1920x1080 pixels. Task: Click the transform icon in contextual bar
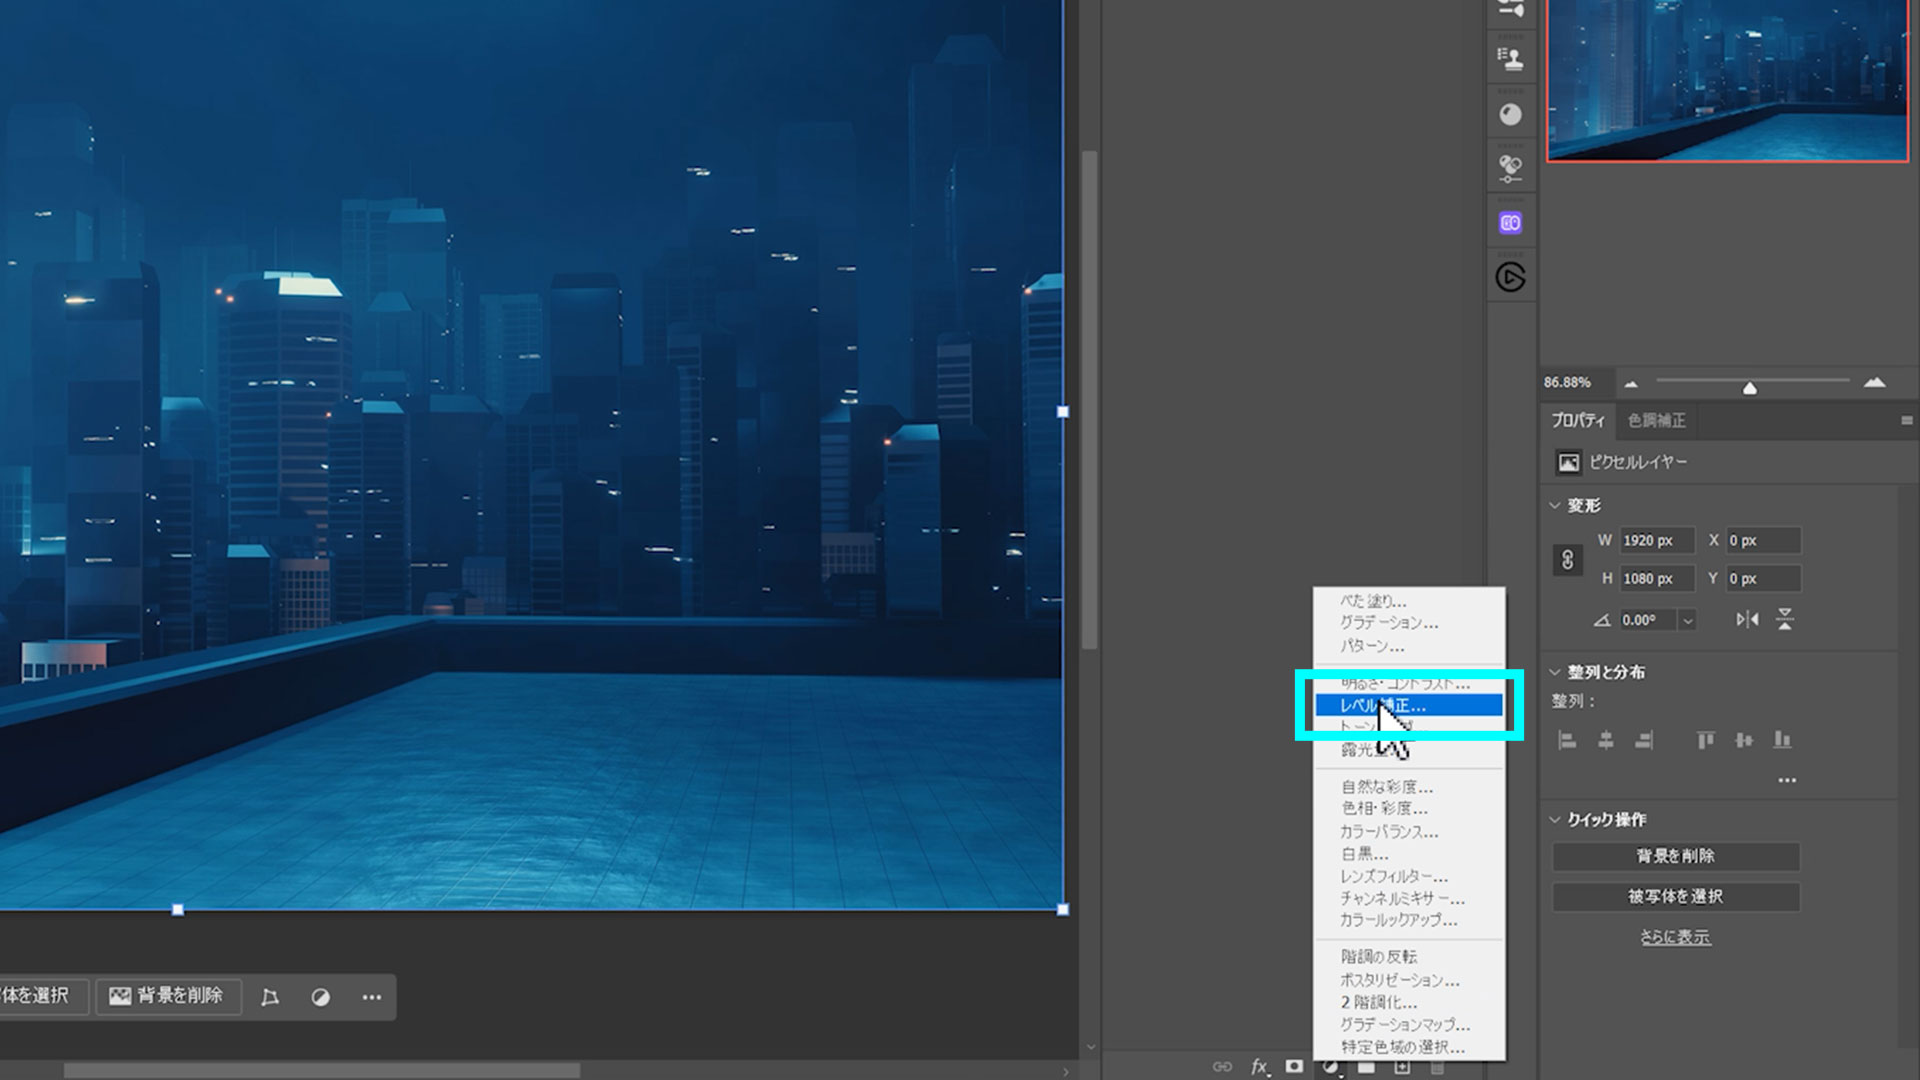click(x=270, y=997)
